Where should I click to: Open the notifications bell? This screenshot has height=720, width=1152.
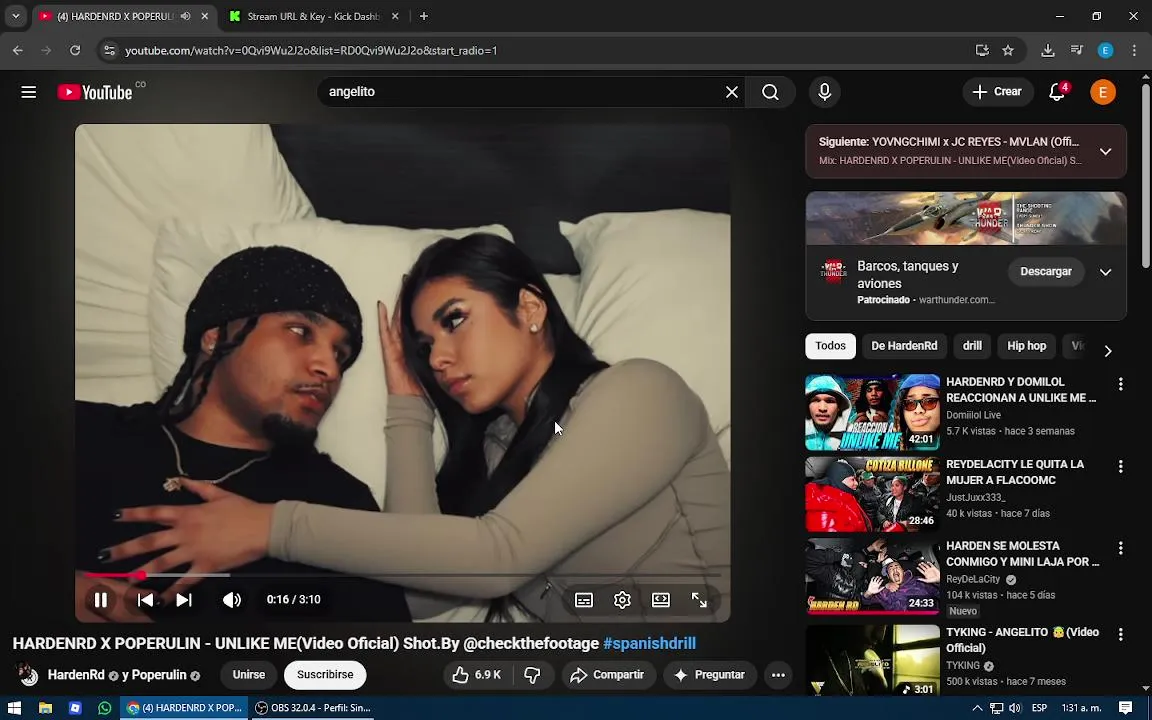click(x=1057, y=92)
